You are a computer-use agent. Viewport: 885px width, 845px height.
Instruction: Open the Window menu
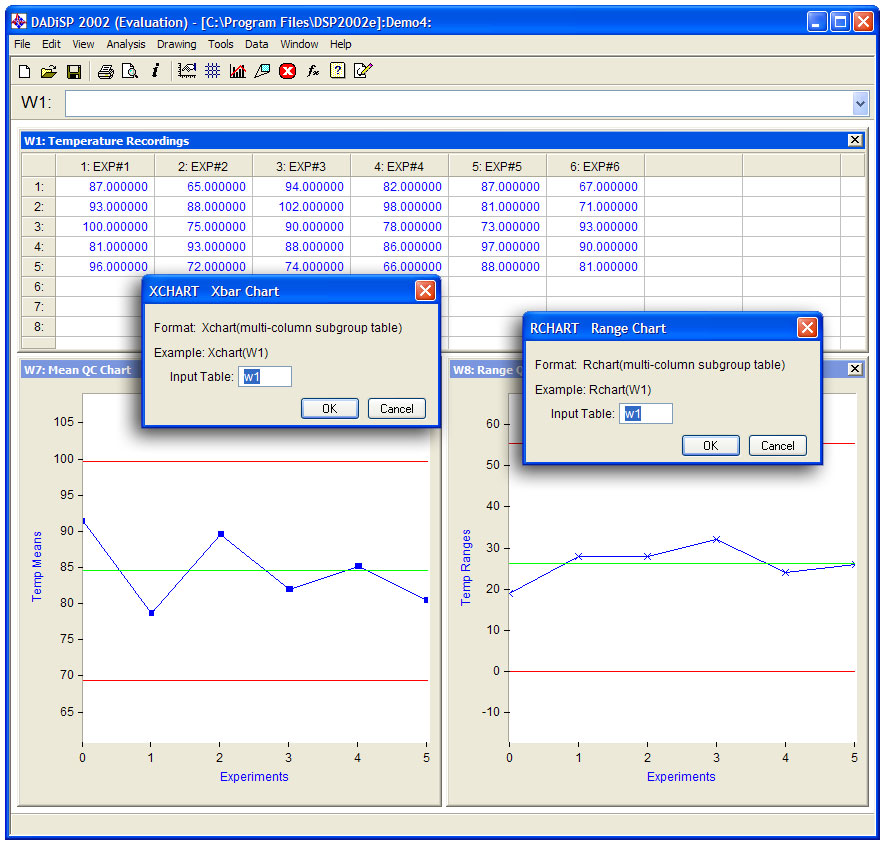(x=299, y=44)
